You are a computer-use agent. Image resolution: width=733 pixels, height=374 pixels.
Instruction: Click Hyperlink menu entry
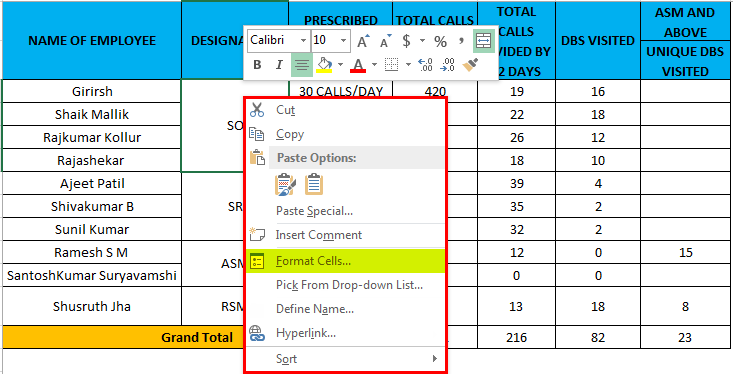tap(345, 333)
